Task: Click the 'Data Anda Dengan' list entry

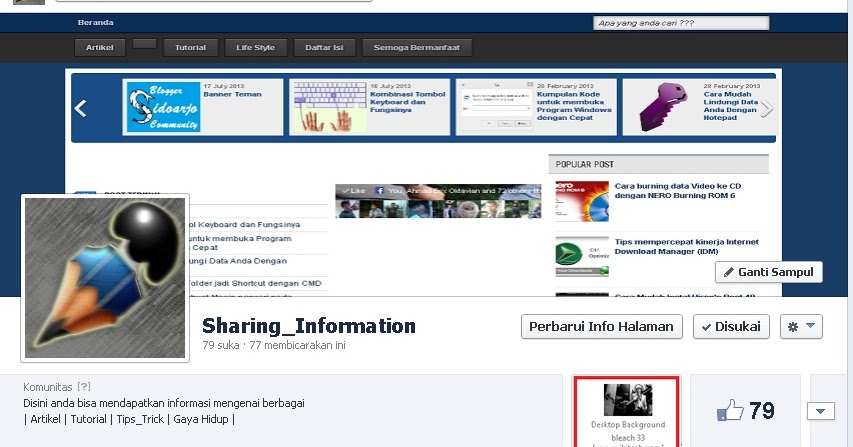Action: pos(237,261)
